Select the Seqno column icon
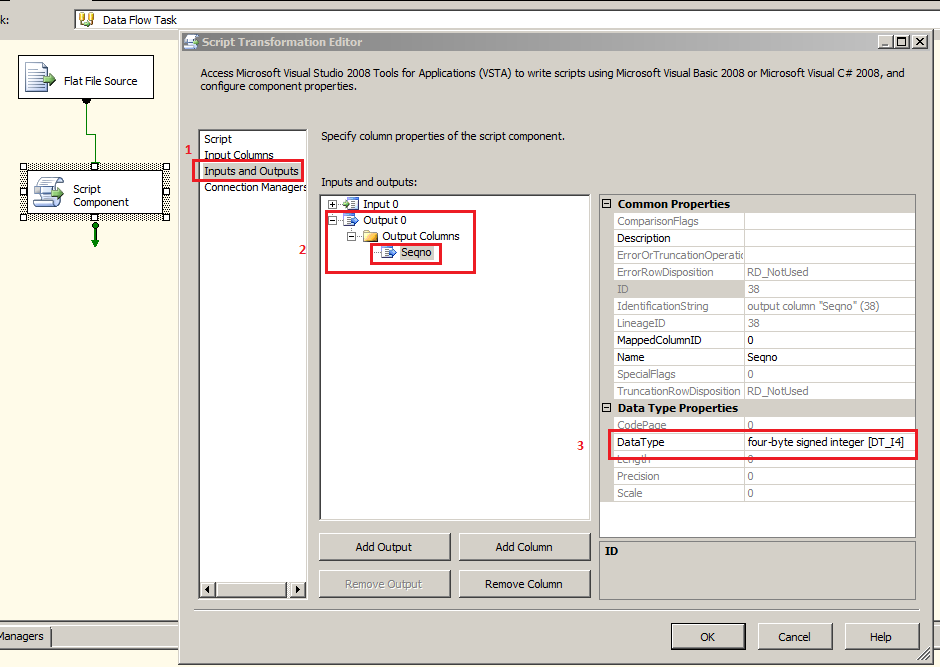 (387, 253)
